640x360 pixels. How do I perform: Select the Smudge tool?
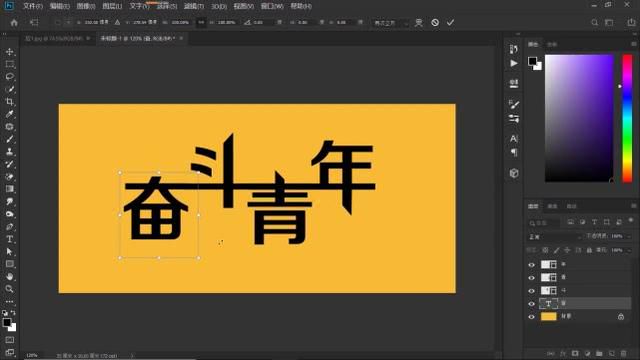click(x=10, y=202)
